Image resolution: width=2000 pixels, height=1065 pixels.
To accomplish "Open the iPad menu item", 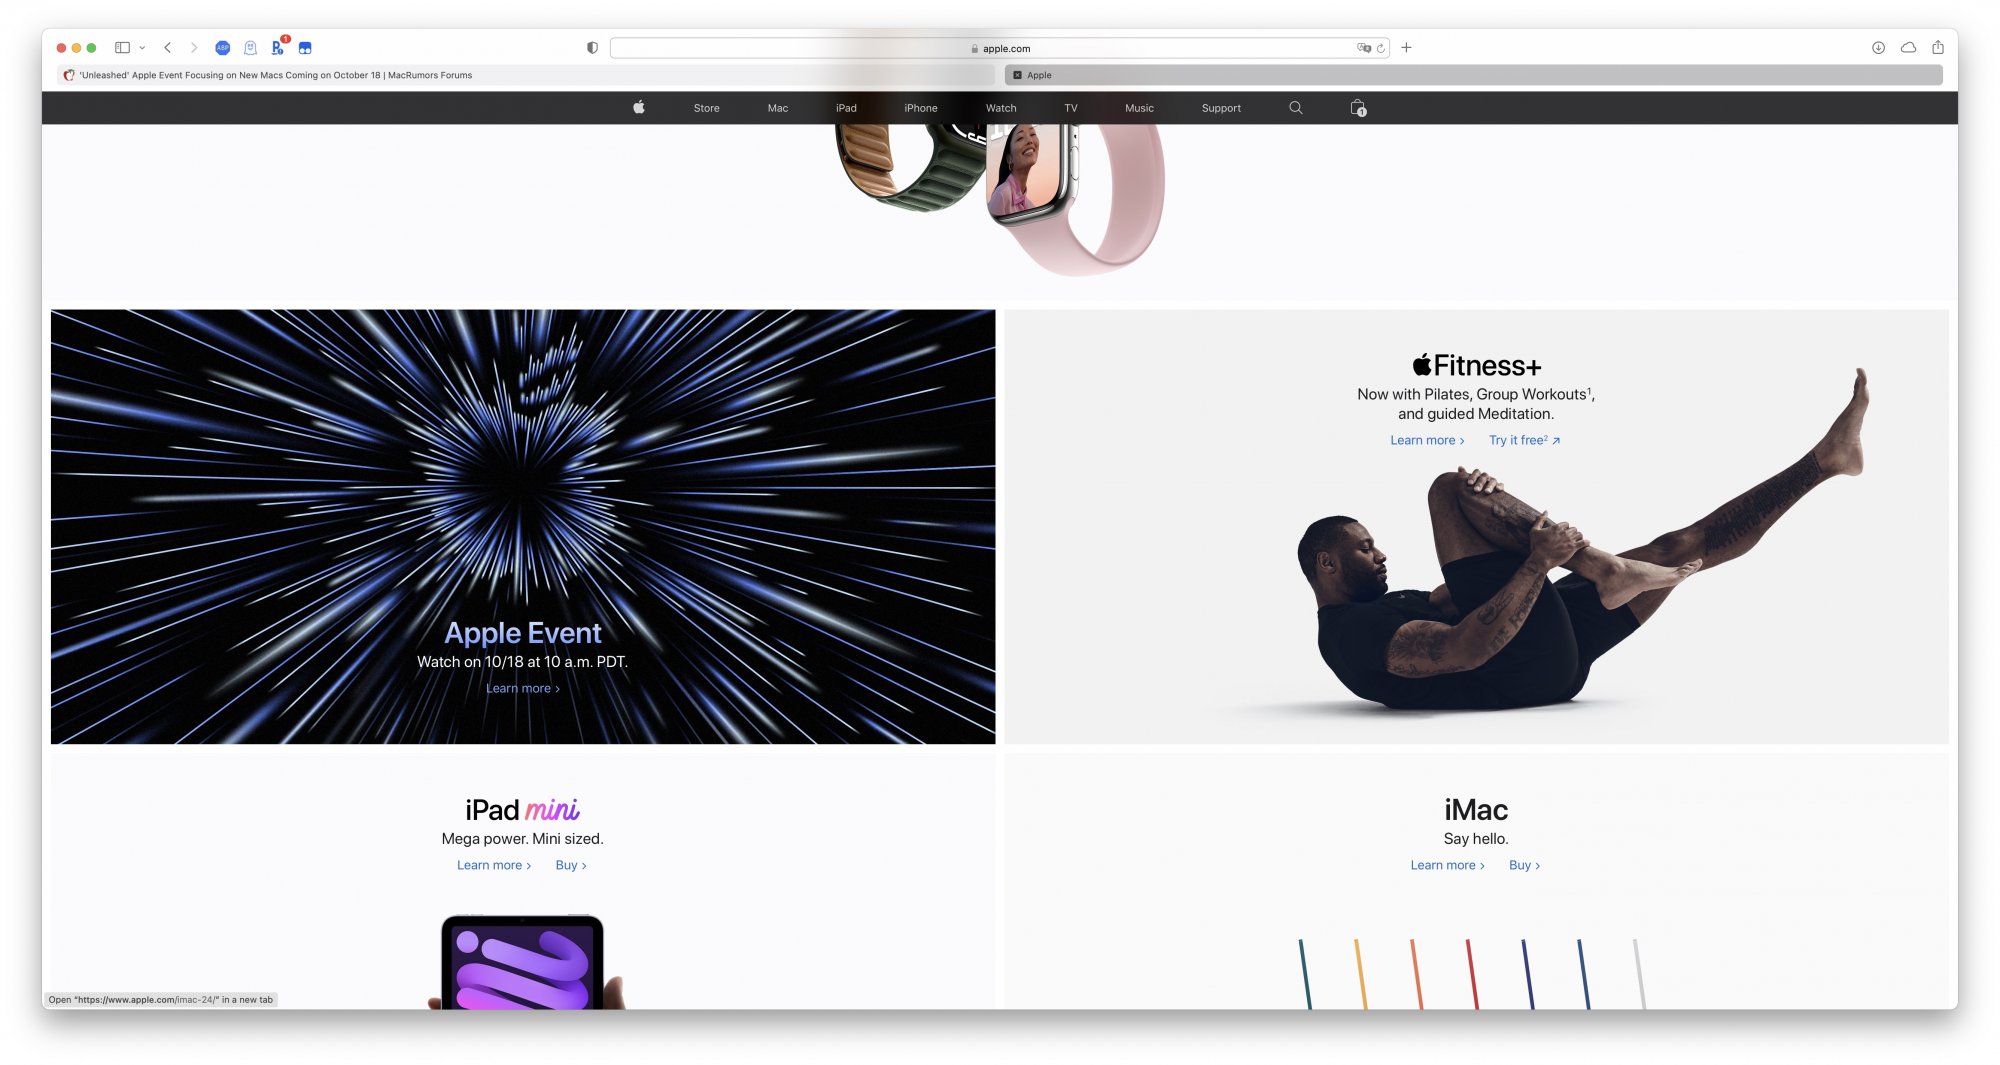I will pos(846,108).
